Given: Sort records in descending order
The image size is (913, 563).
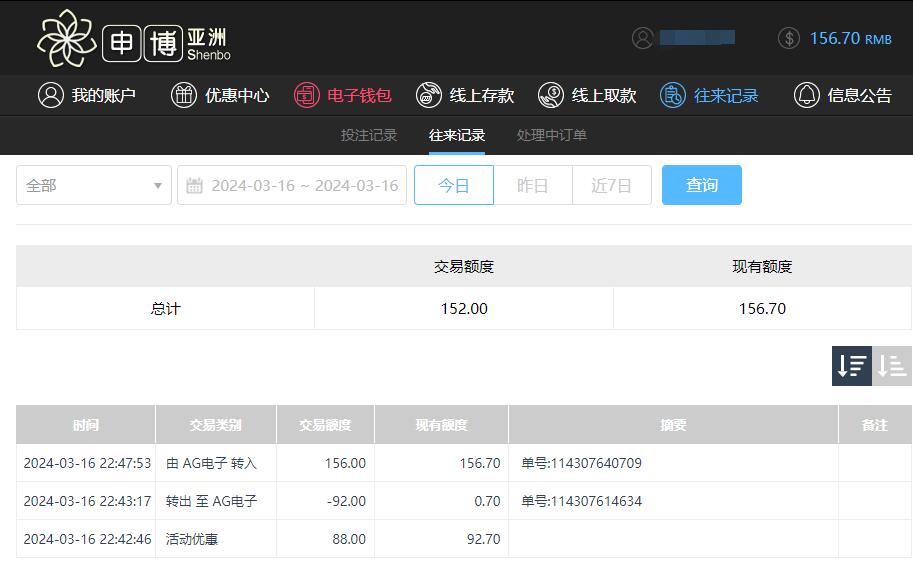Looking at the screenshot, I should tap(852, 366).
